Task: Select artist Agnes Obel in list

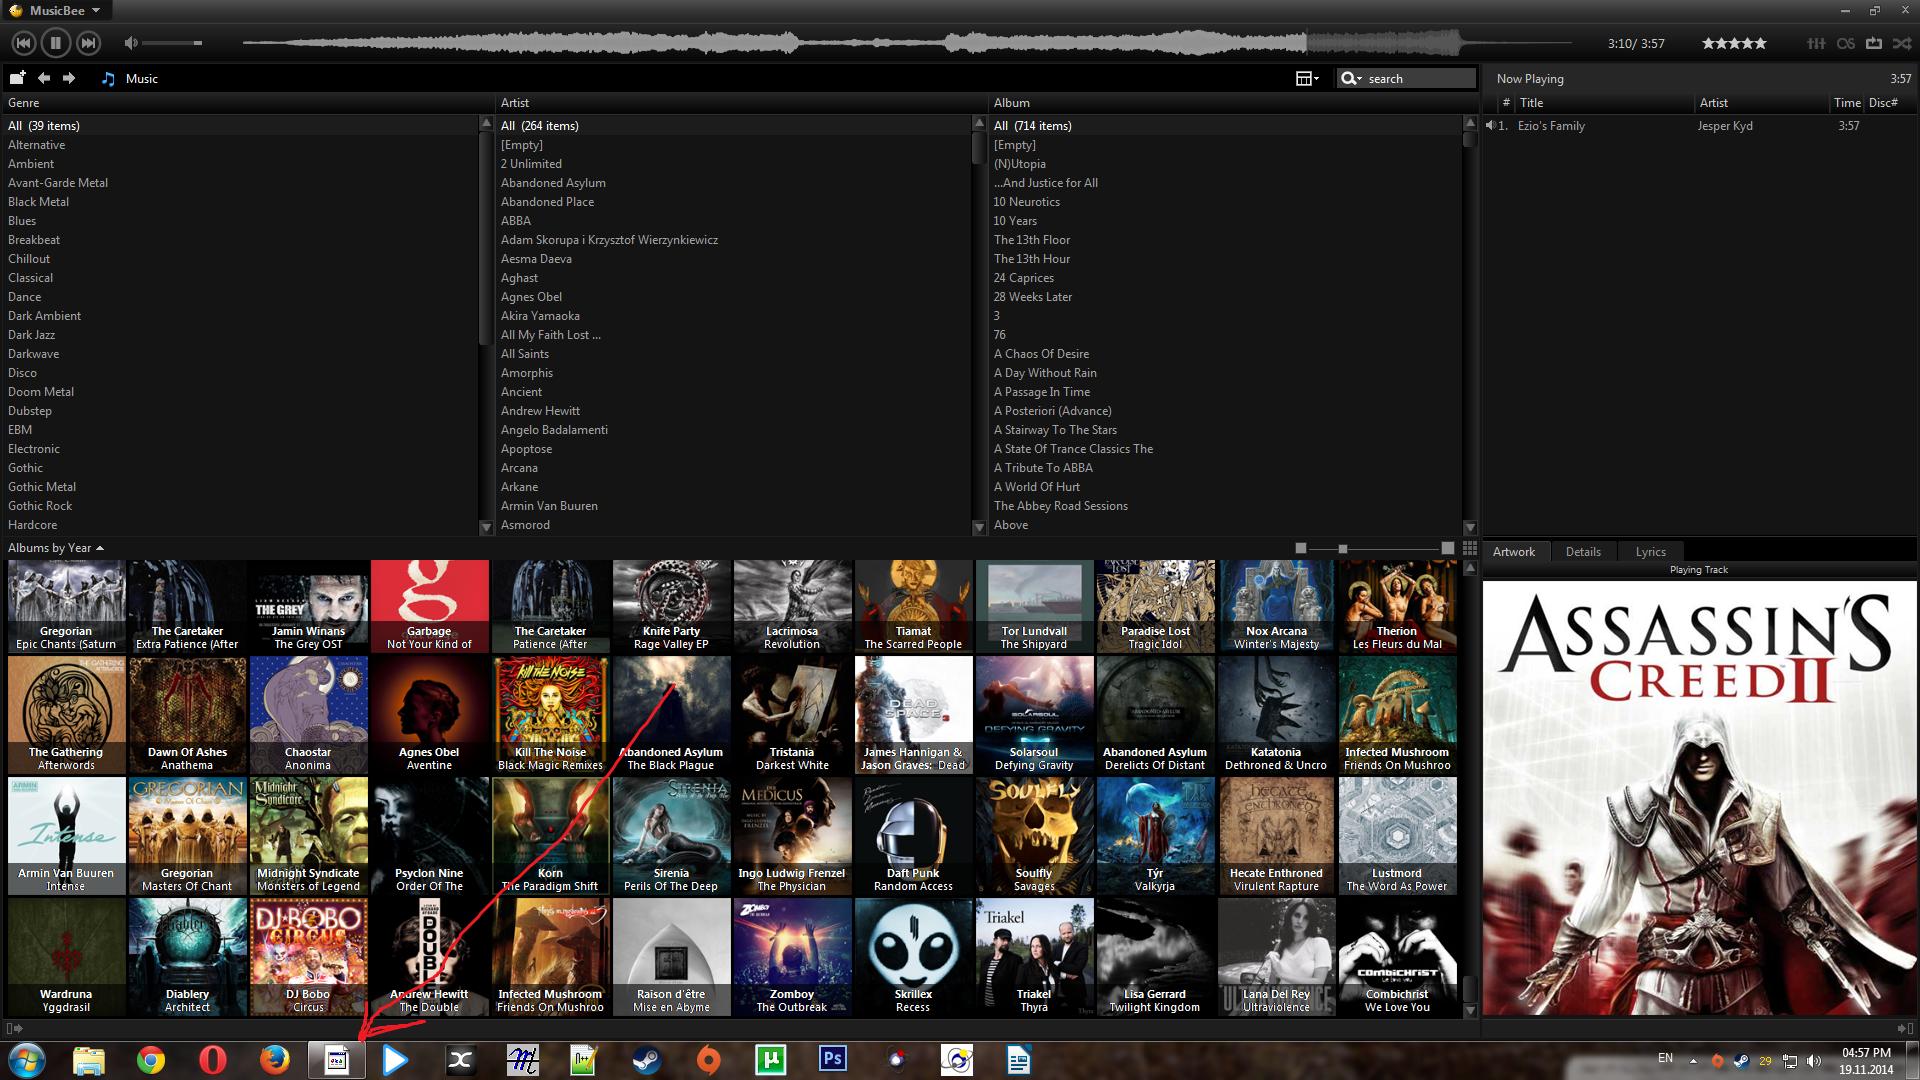Action: (x=531, y=297)
